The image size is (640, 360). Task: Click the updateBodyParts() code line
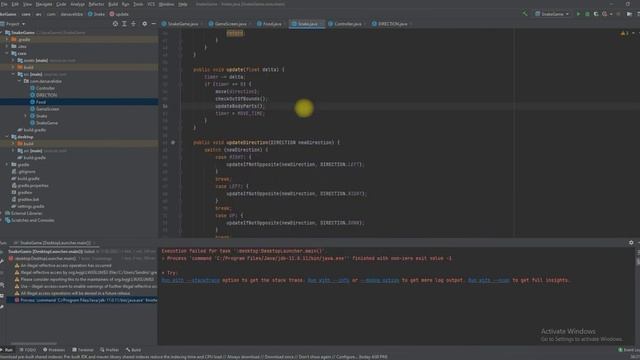tap(240, 106)
